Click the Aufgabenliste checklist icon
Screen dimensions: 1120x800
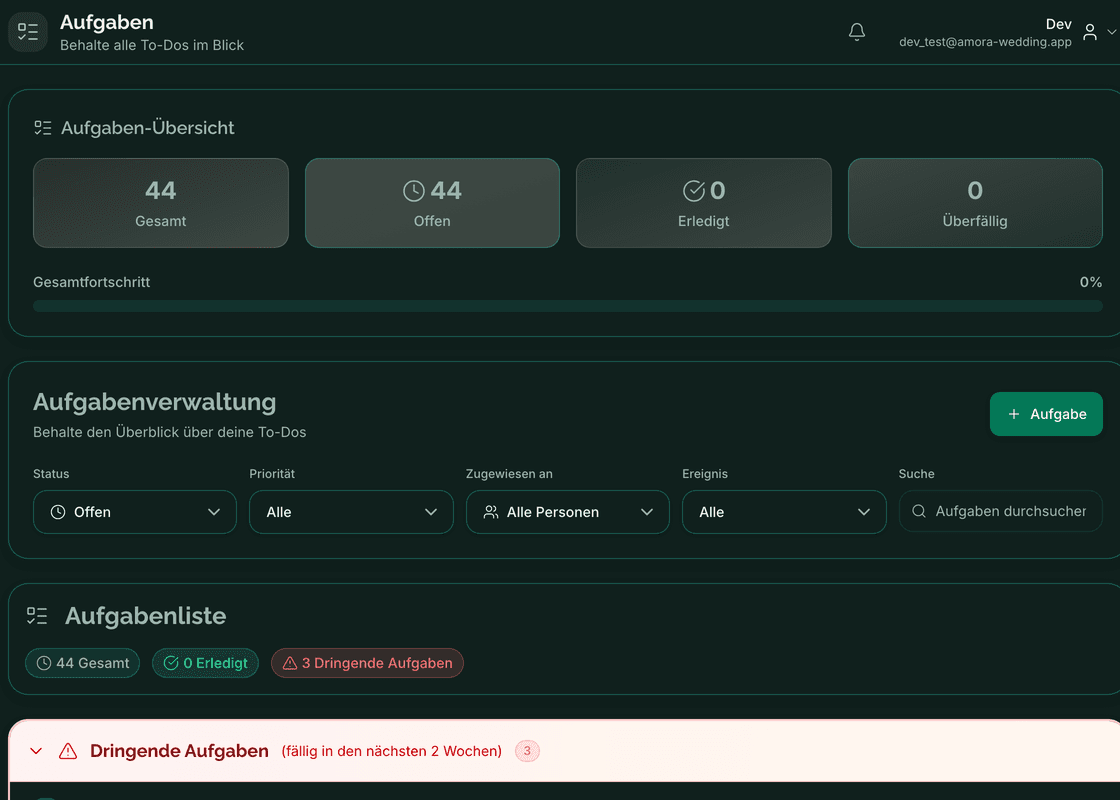(x=37, y=616)
